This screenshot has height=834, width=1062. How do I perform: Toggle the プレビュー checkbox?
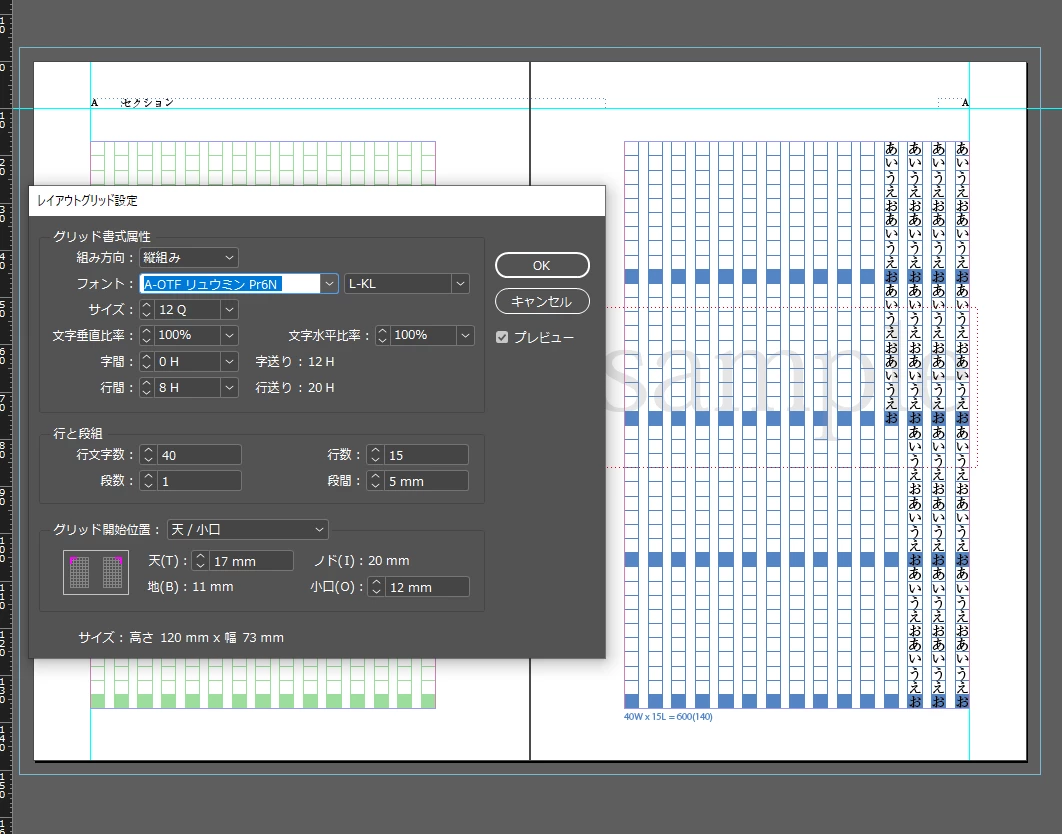point(502,337)
